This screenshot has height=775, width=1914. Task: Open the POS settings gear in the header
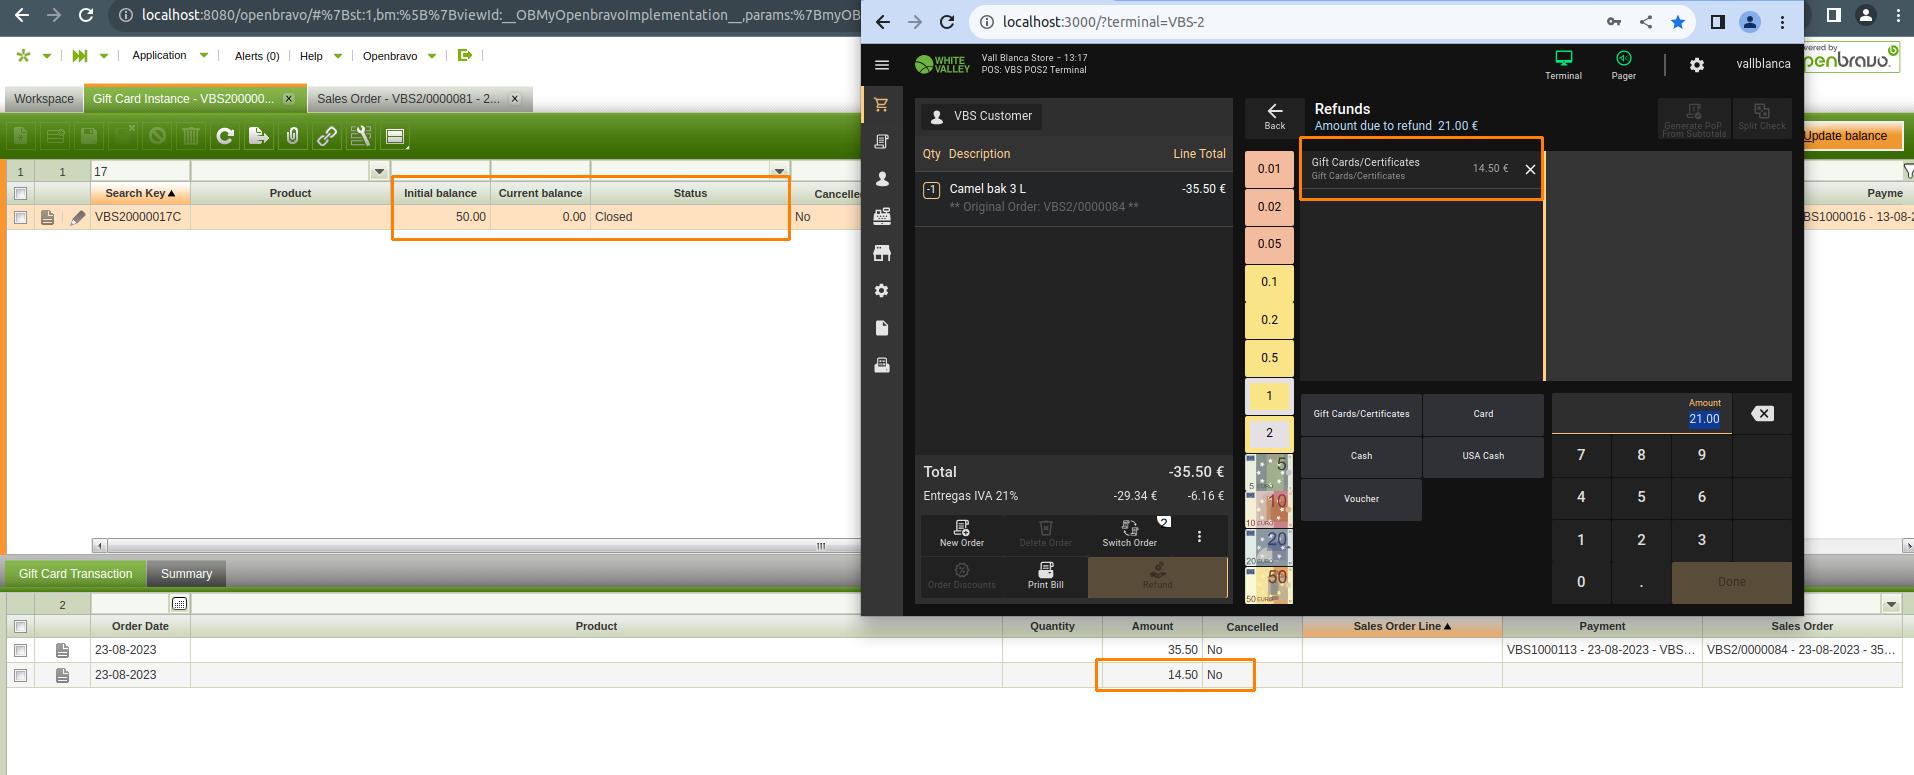(x=1697, y=65)
